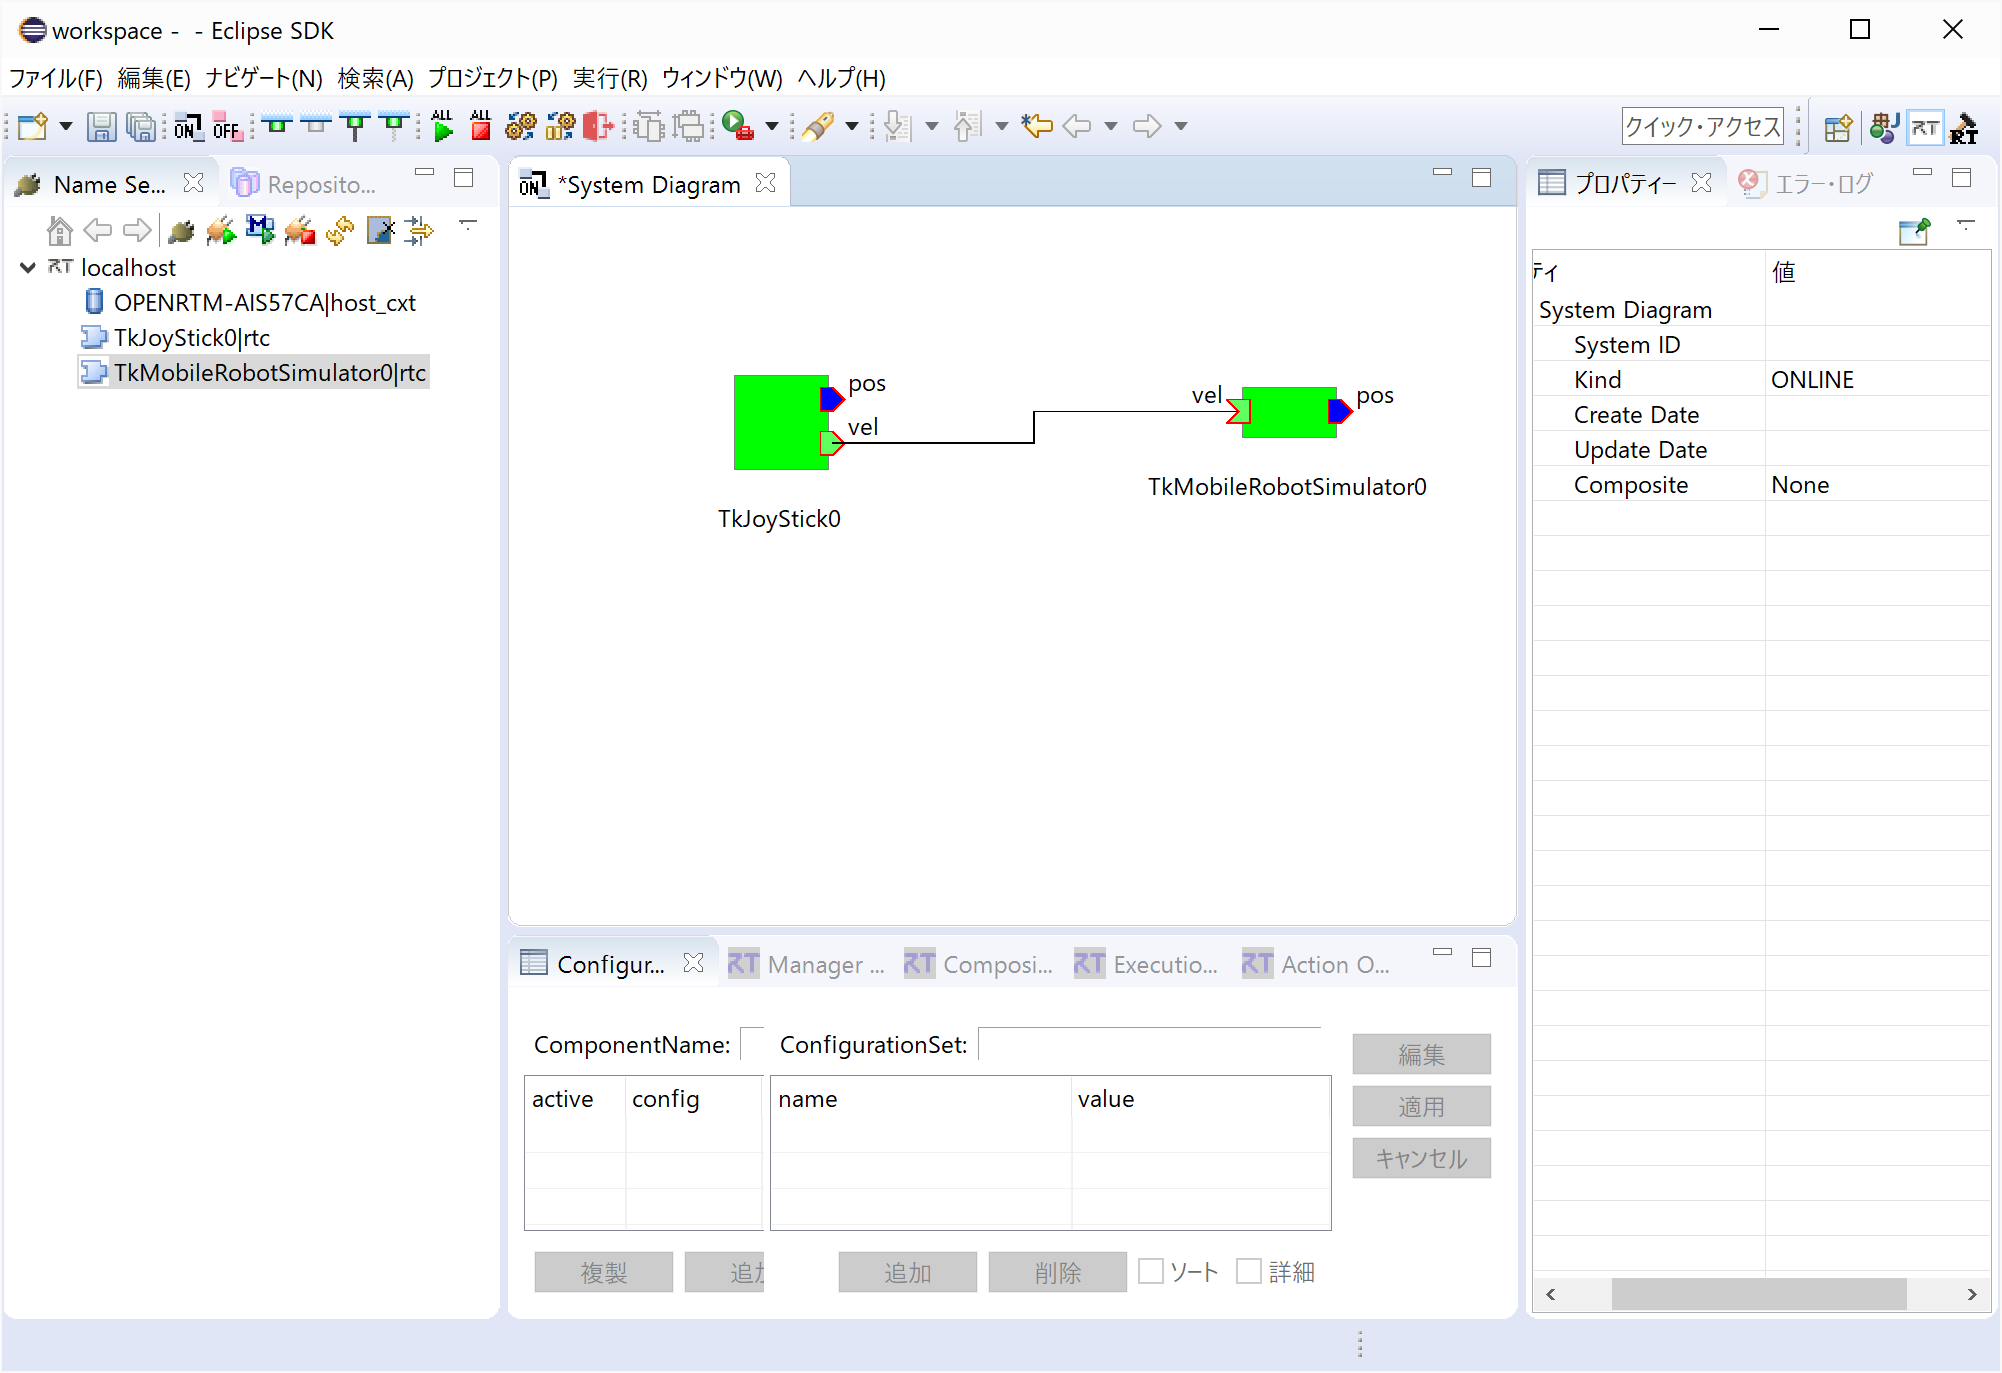
Task: Open the New wizard dropdown arrow
Action: [66, 127]
